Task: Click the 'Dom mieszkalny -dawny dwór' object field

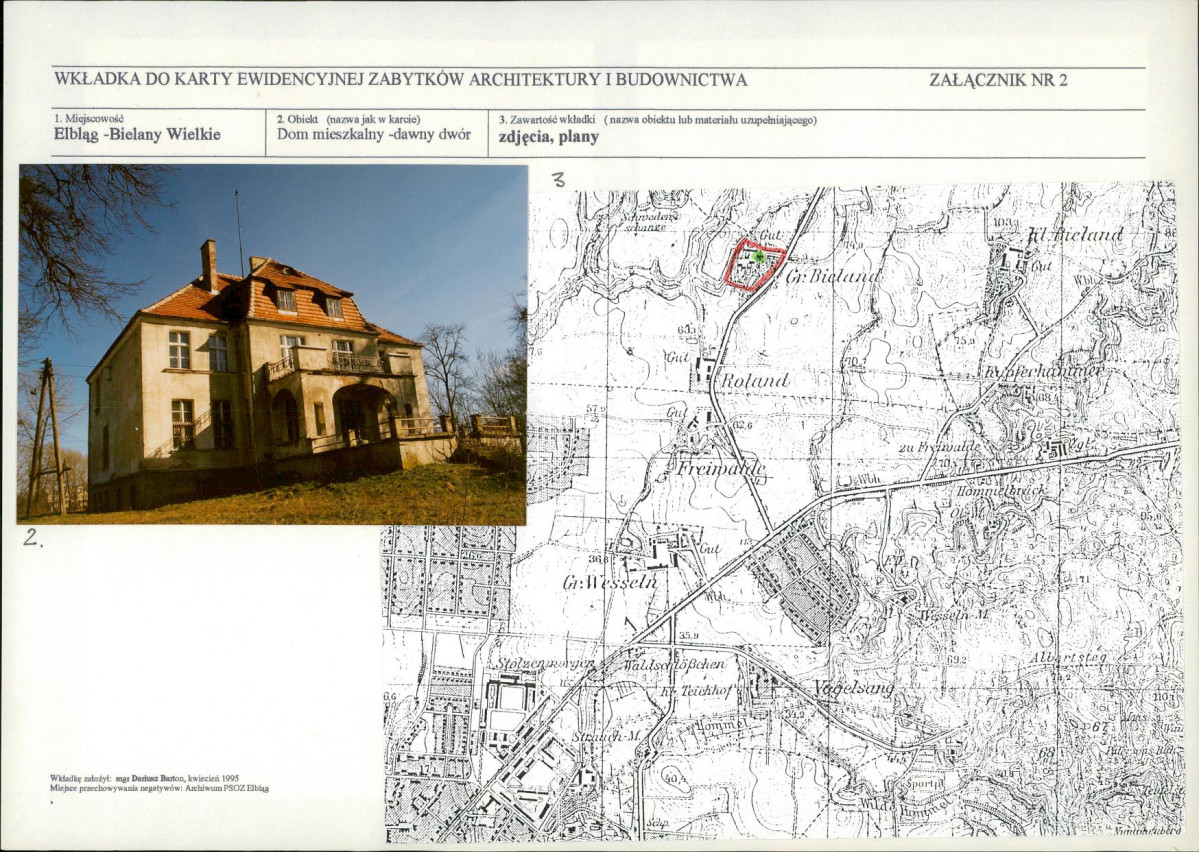Action: 374,135
